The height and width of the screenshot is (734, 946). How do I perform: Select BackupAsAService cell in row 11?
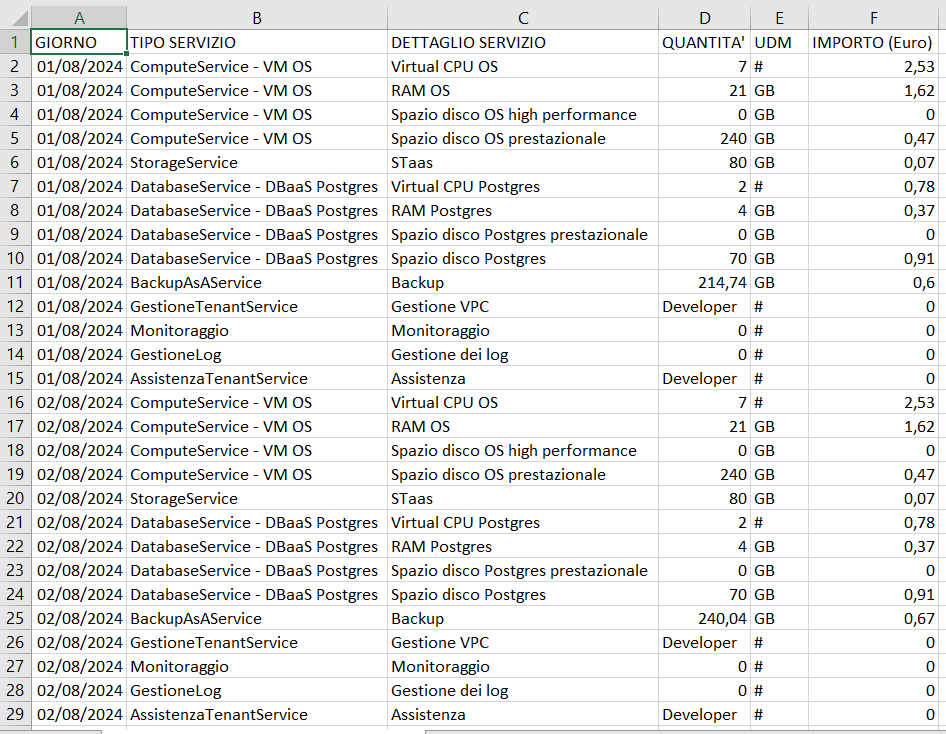tap(257, 282)
